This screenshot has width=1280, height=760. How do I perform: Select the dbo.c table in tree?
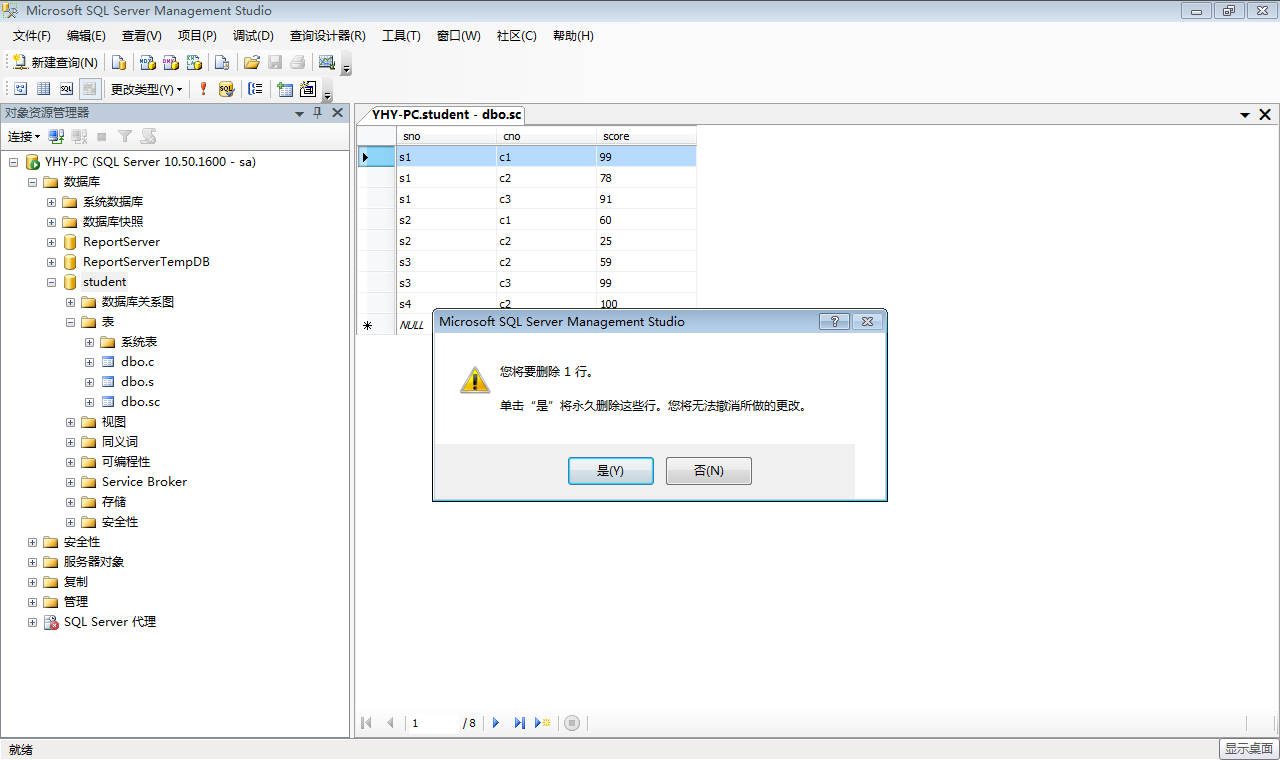(x=138, y=362)
